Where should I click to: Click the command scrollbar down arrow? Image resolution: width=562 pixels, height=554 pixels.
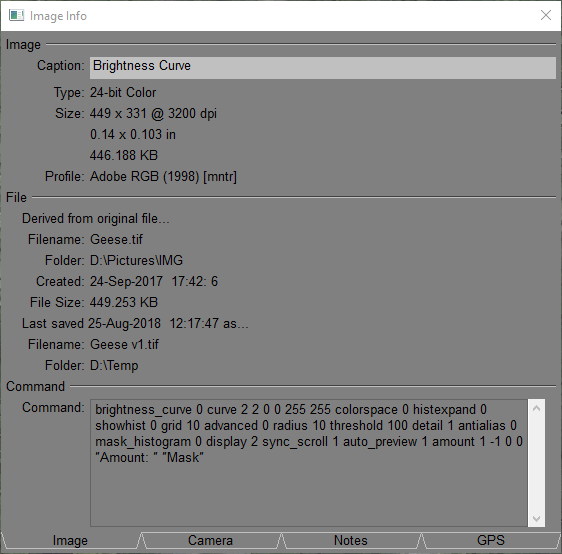click(x=537, y=519)
